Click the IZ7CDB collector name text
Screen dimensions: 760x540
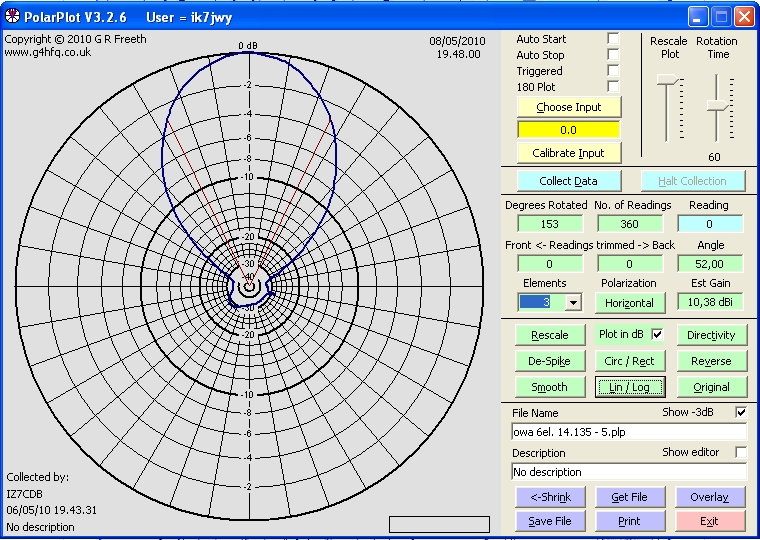(24, 494)
